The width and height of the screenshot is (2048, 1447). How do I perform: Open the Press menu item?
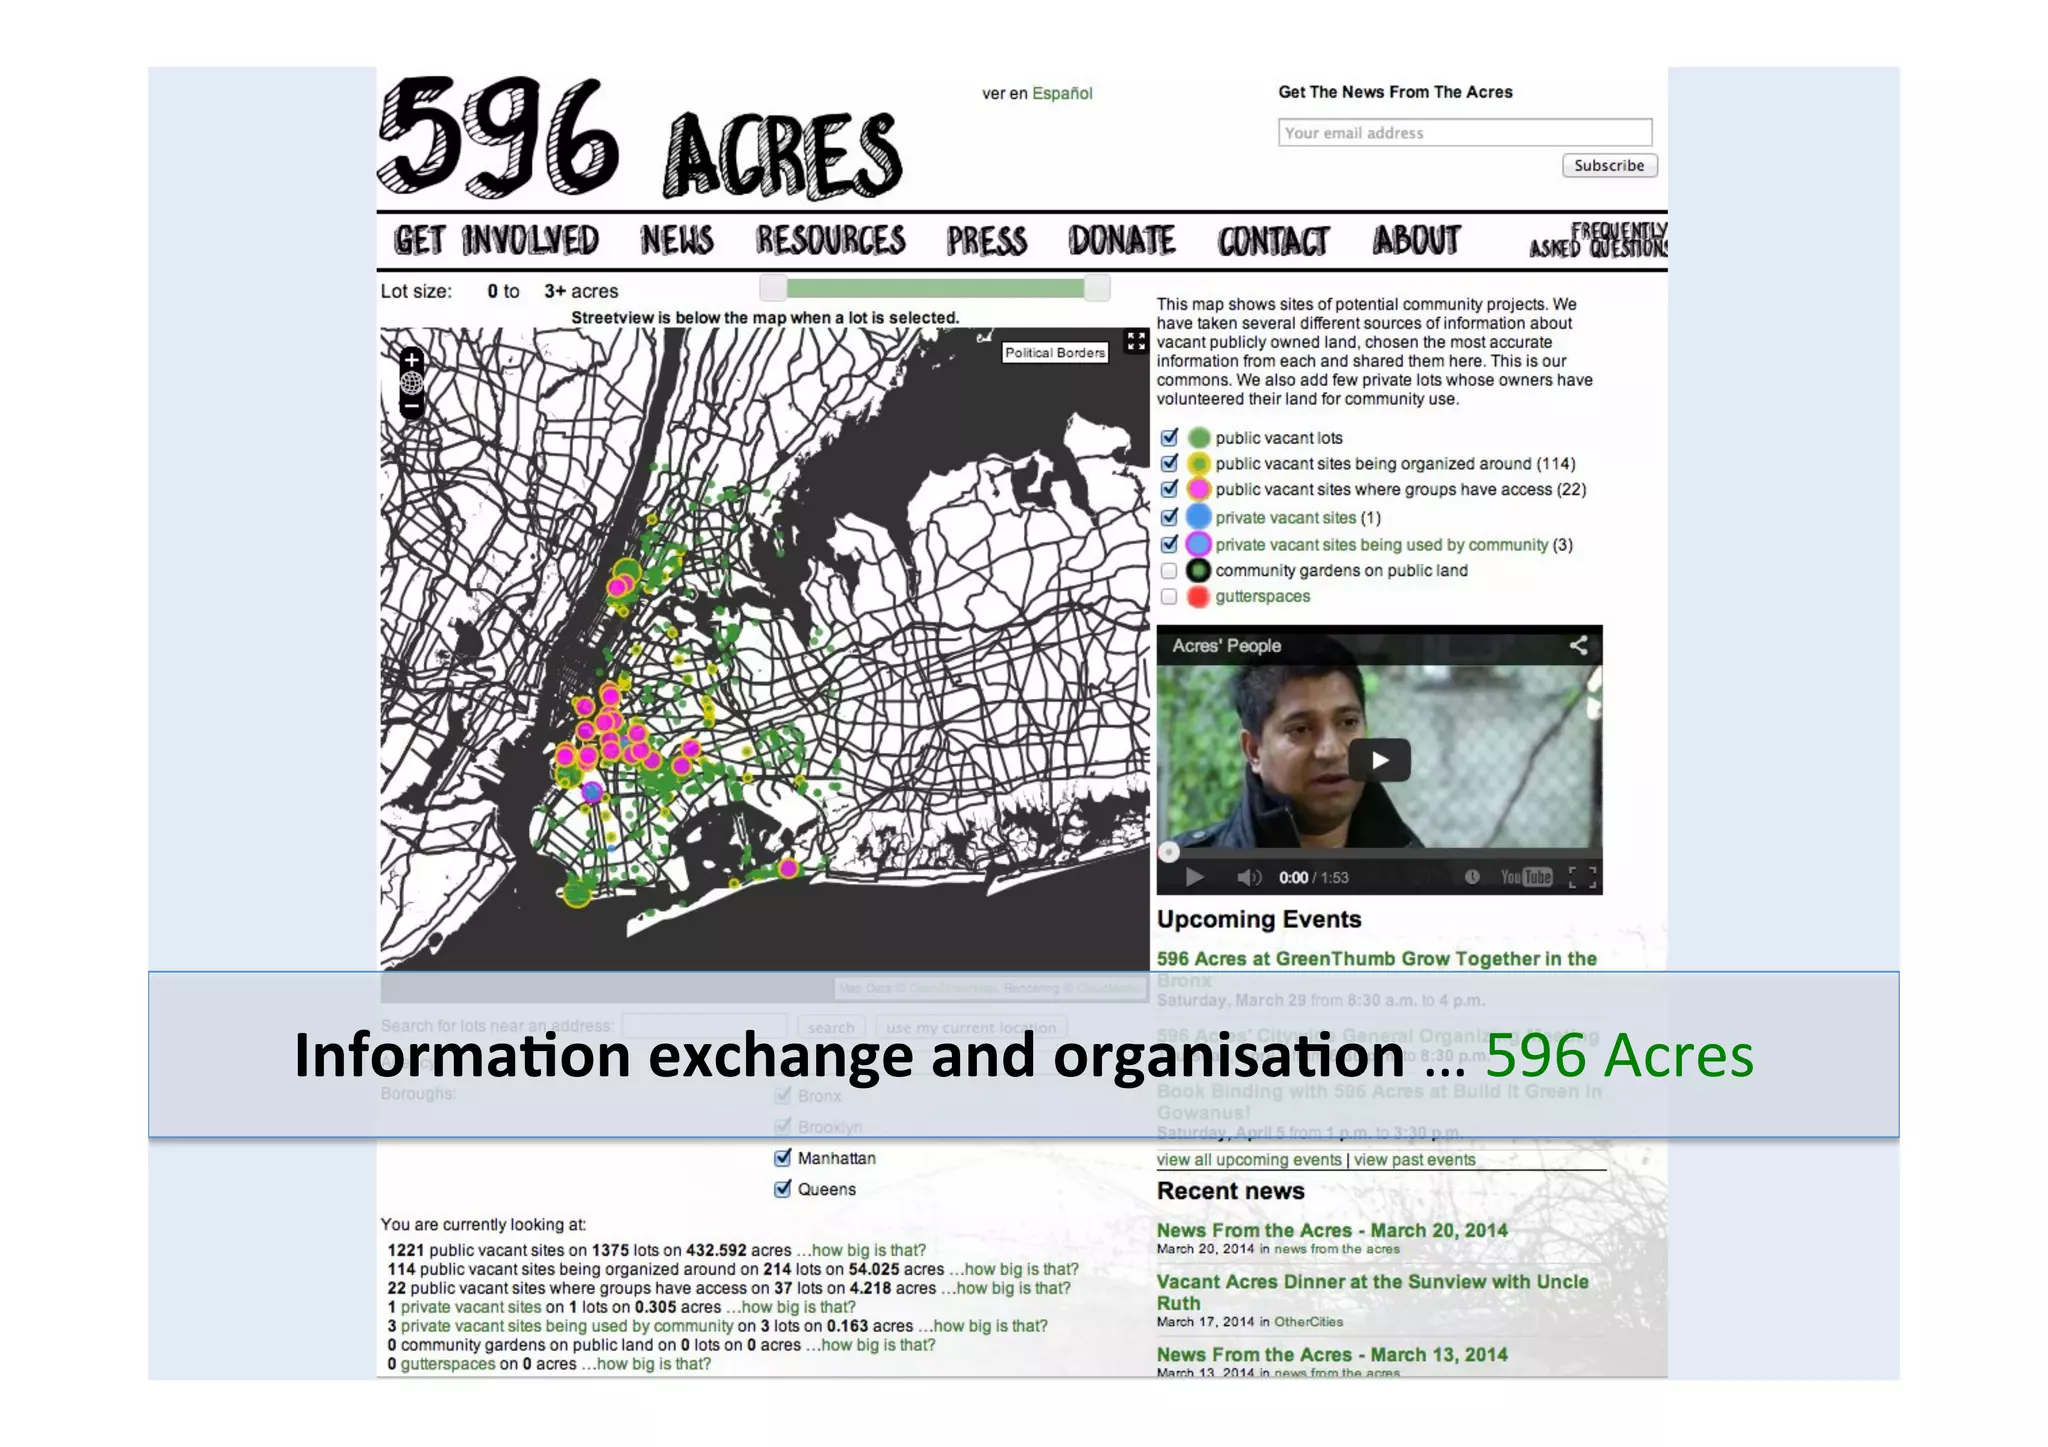click(x=987, y=241)
